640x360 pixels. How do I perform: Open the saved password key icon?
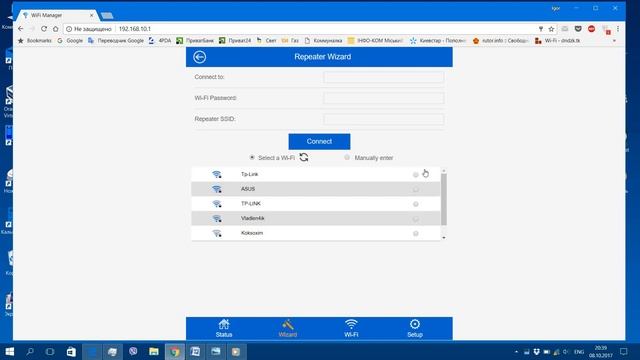pyautogui.click(x=541, y=29)
